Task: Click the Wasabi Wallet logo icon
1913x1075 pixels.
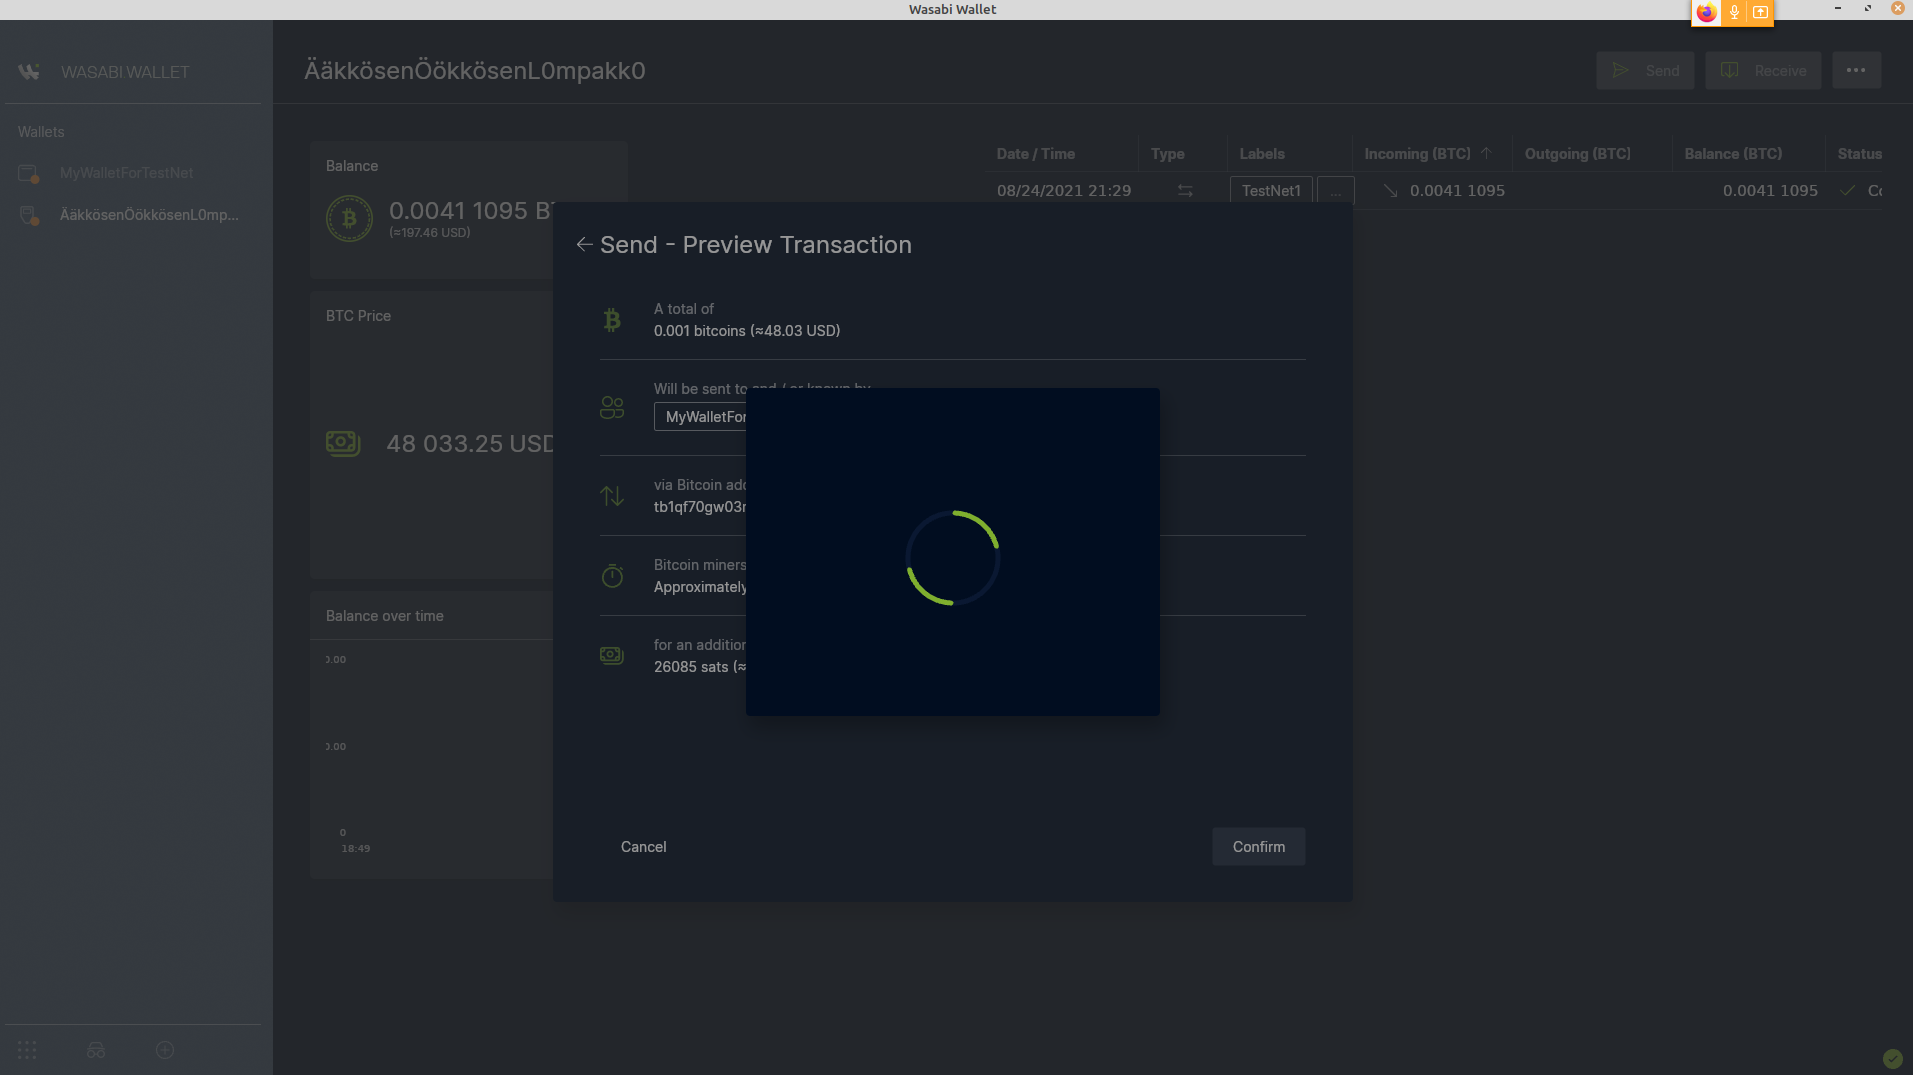Action: [29, 72]
